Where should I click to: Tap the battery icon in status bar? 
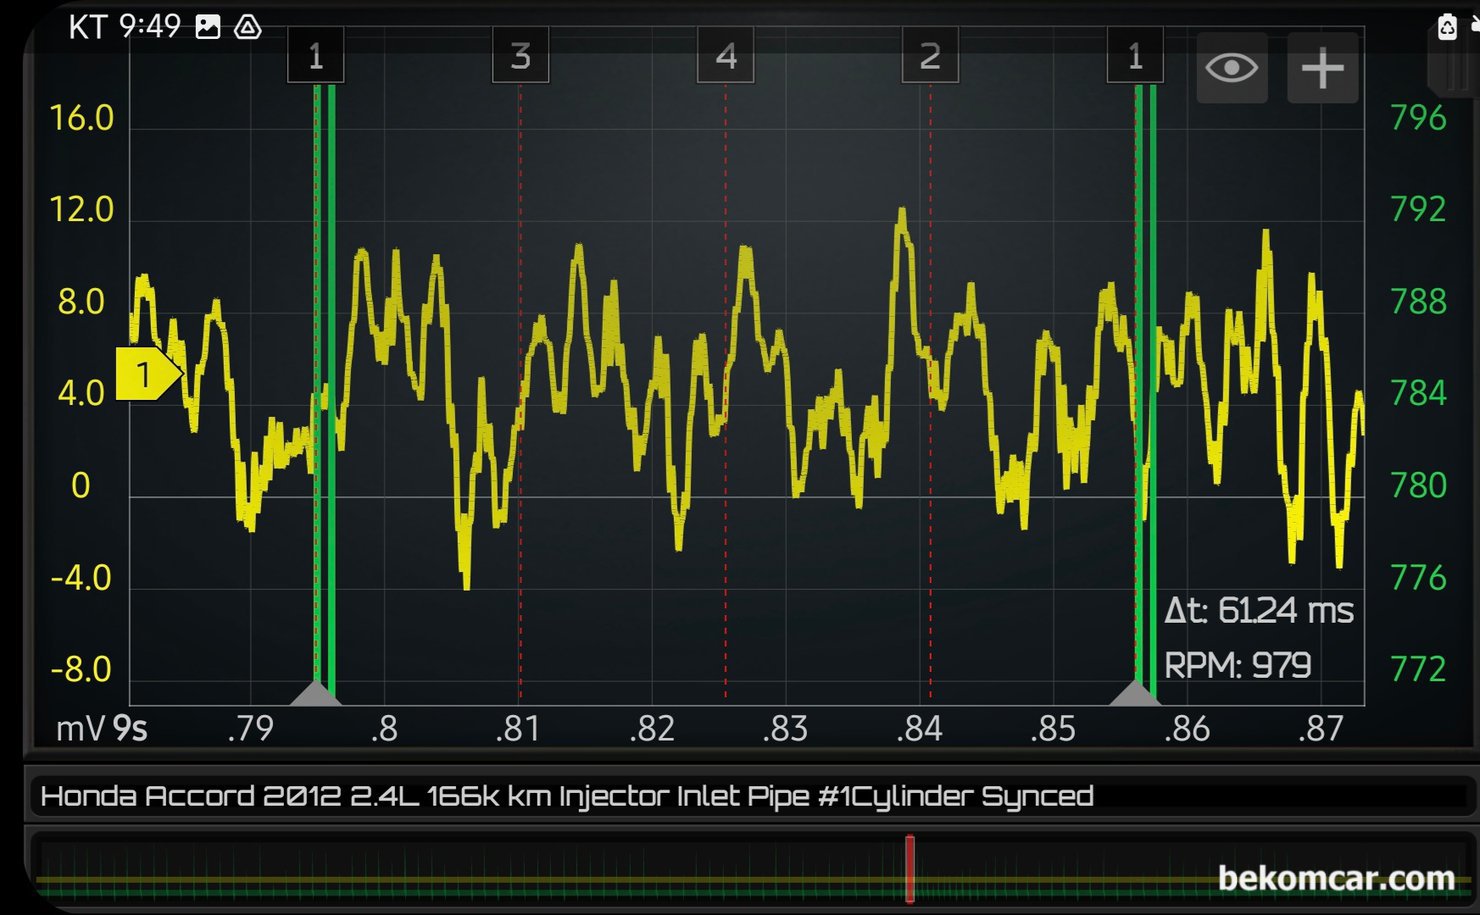pyautogui.click(x=1447, y=27)
